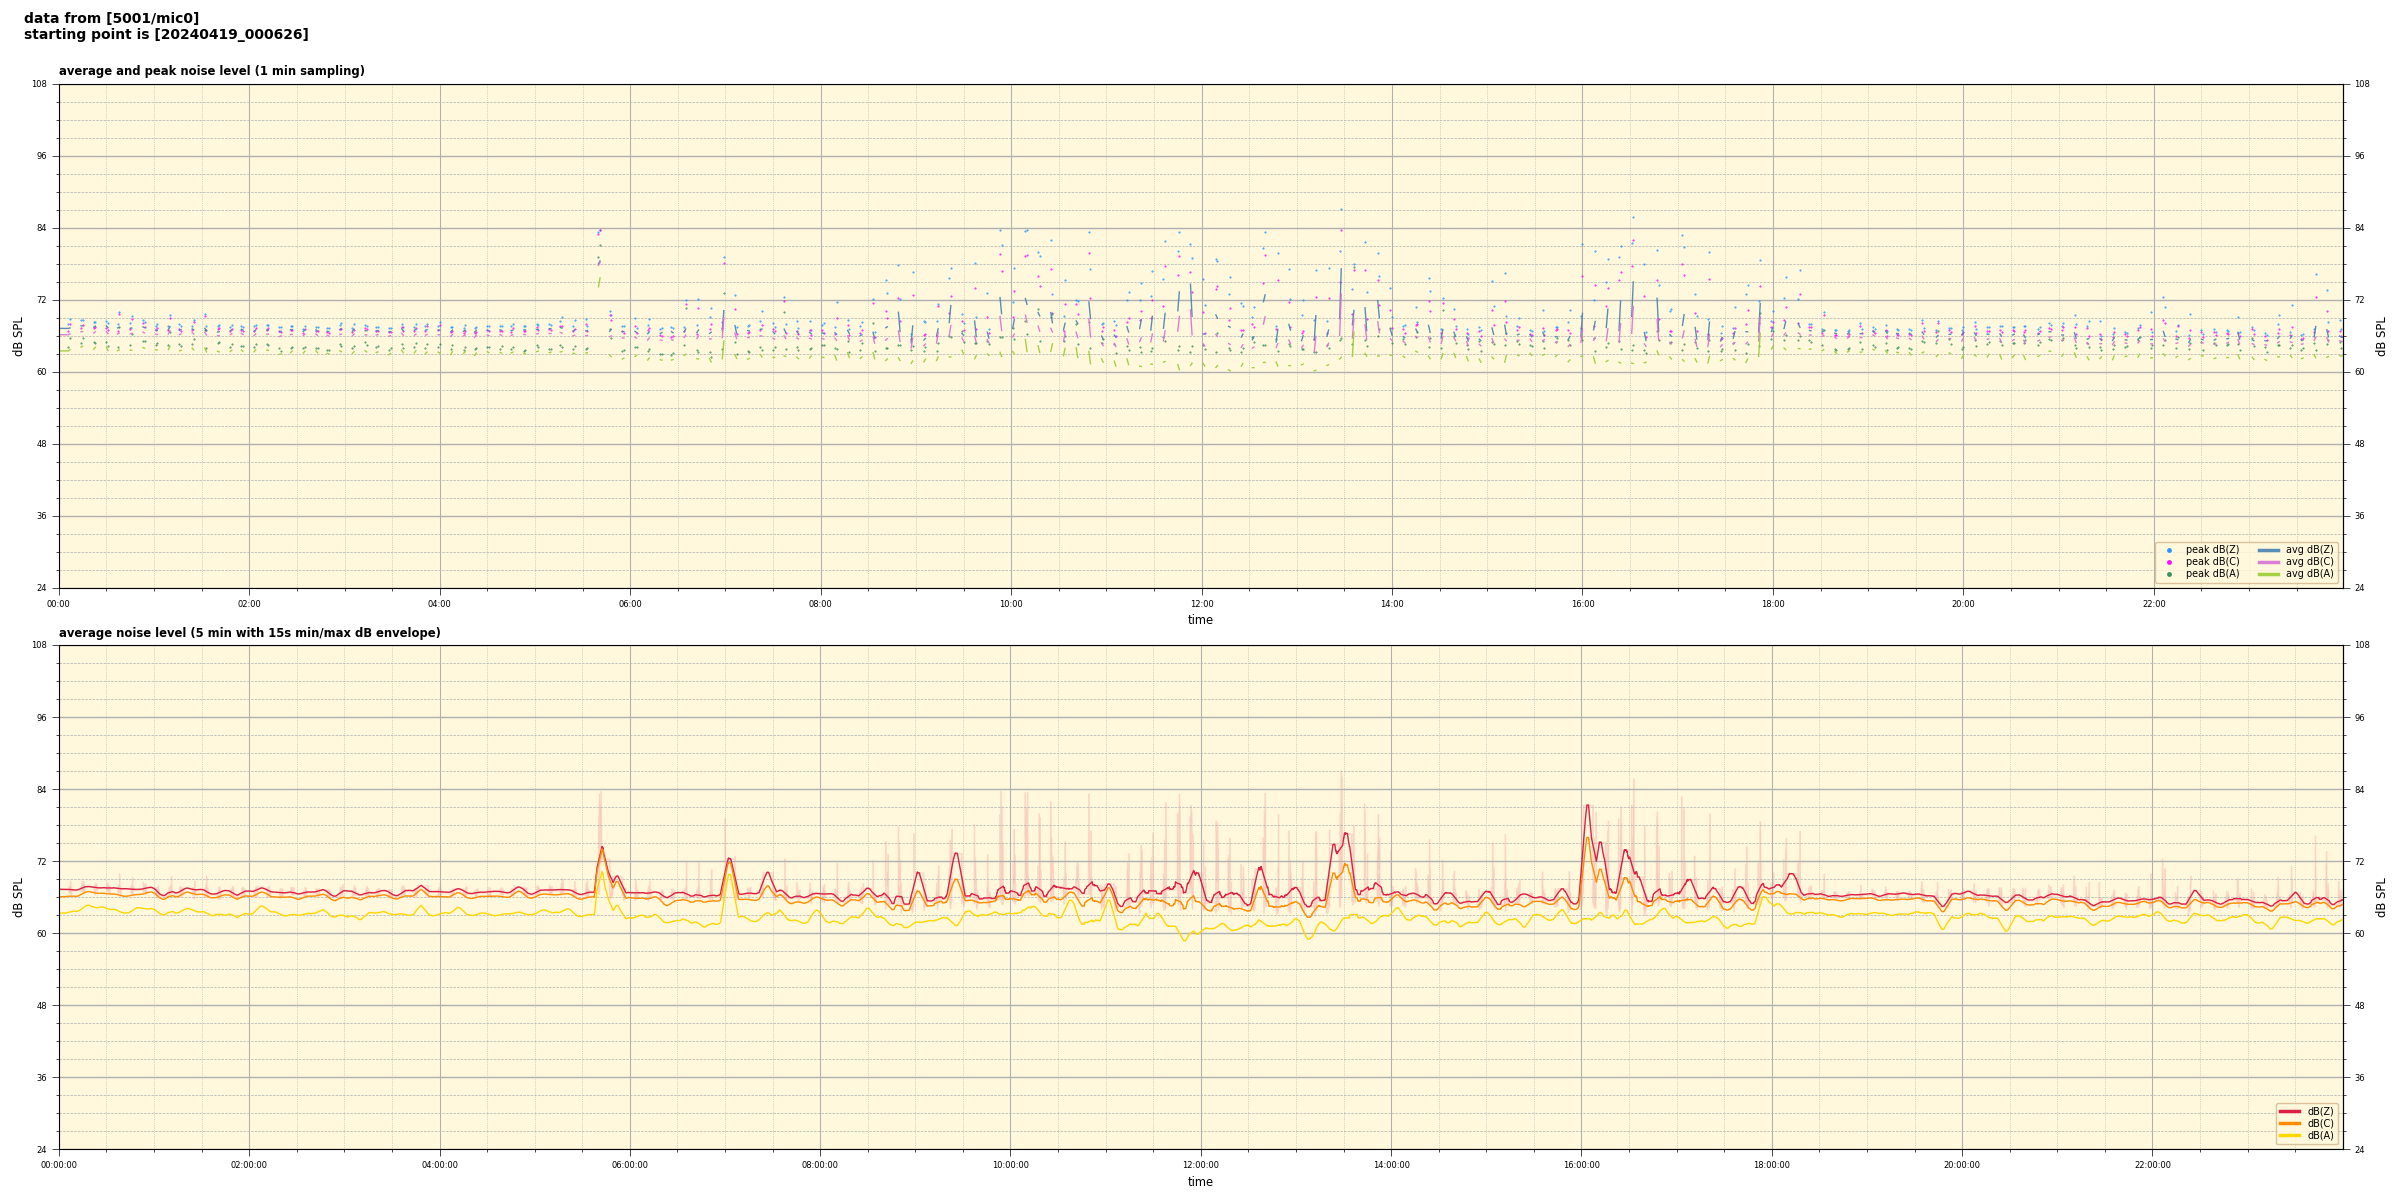Click the avg dB(A) green line swatch
The height and width of the screenshot is (1200, 2400).
click(2269, 574)
